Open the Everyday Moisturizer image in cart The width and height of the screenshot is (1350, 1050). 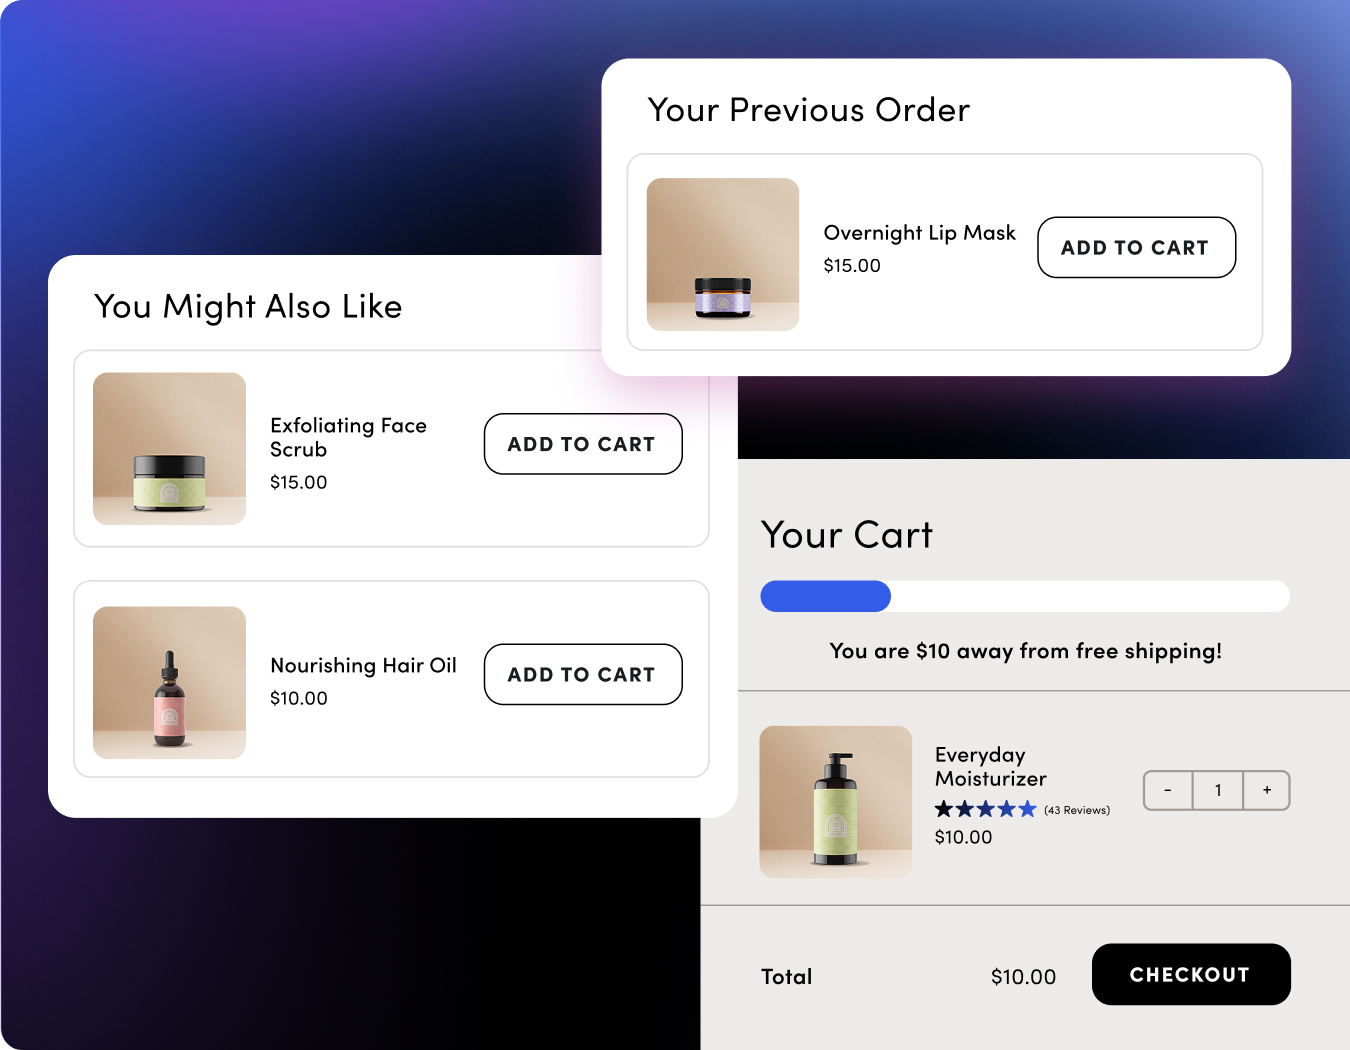click(835, 801)
